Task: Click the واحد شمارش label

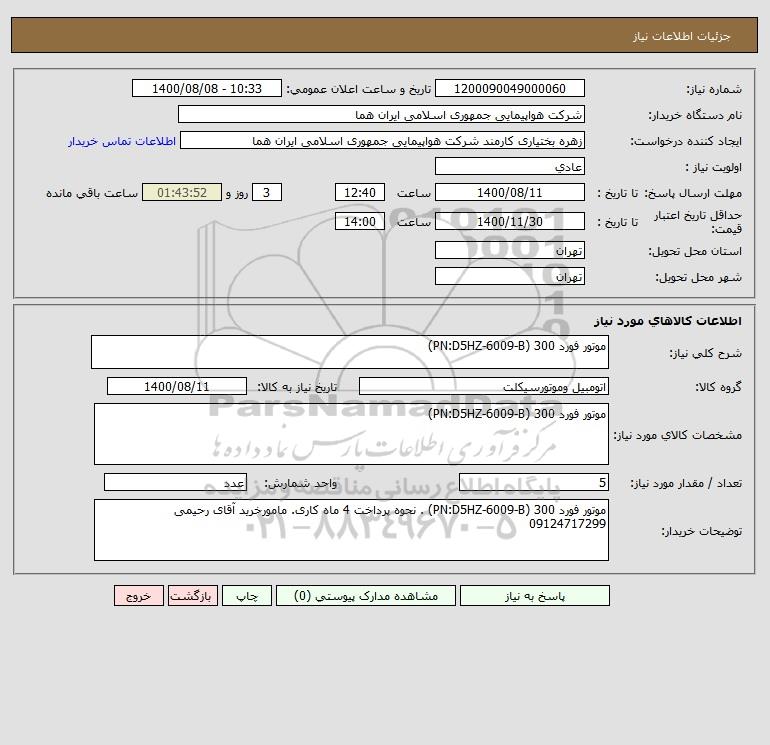Action: pyautogui.click(x=301, y=483)
